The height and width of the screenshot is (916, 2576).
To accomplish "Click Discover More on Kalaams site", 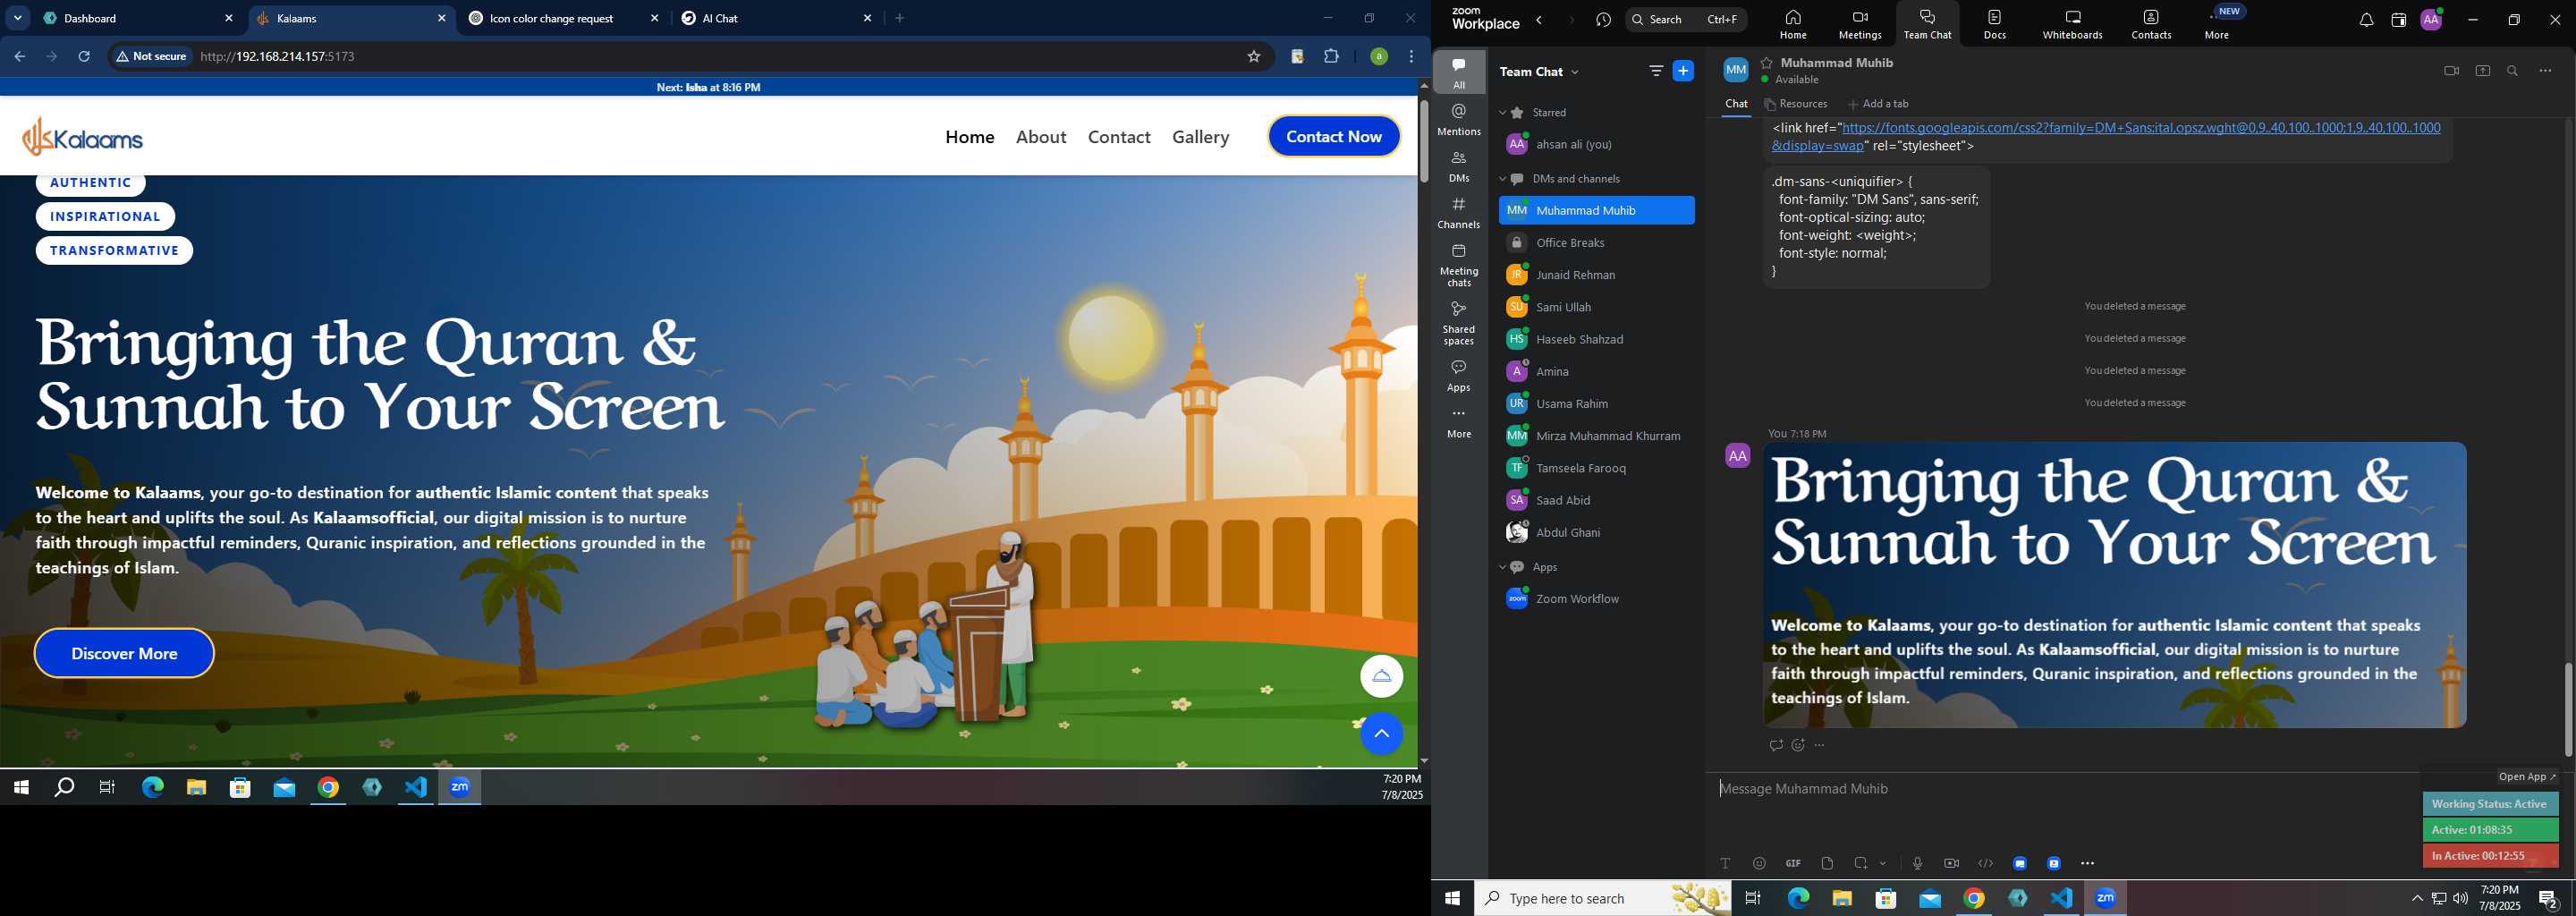I will [124, 654].
